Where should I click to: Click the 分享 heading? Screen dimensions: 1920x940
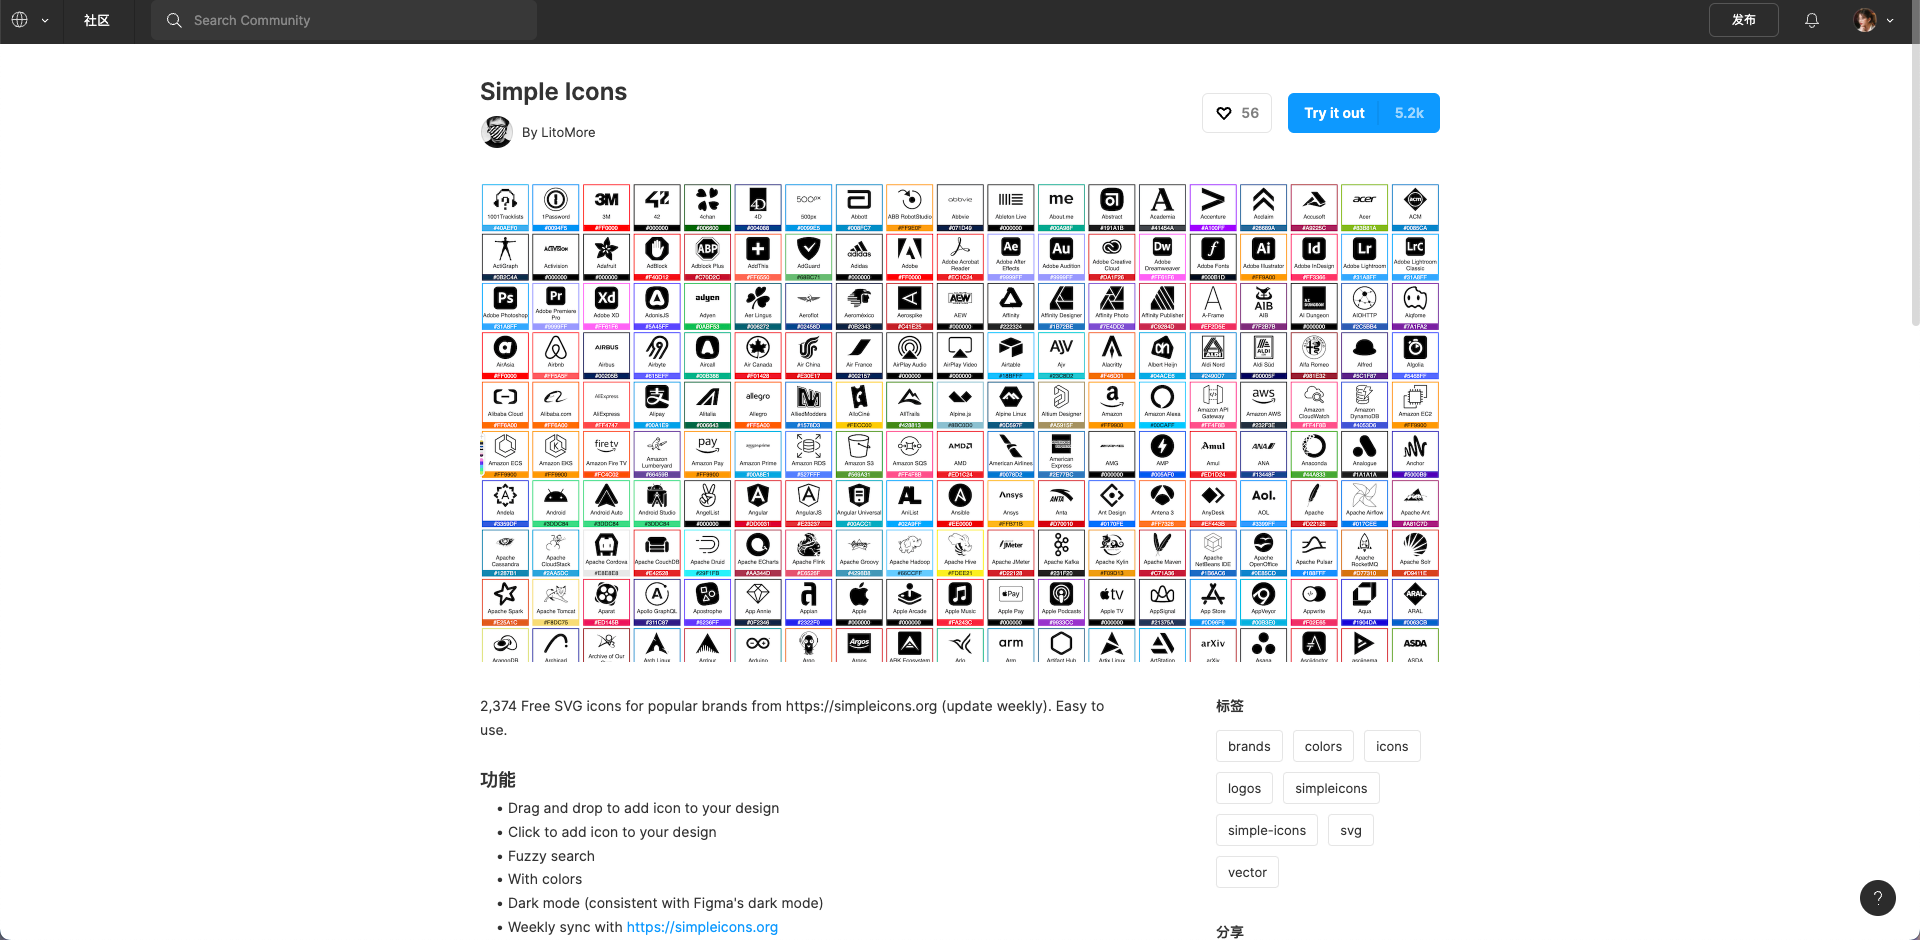pyautogui.click(x=1230, y=932)
